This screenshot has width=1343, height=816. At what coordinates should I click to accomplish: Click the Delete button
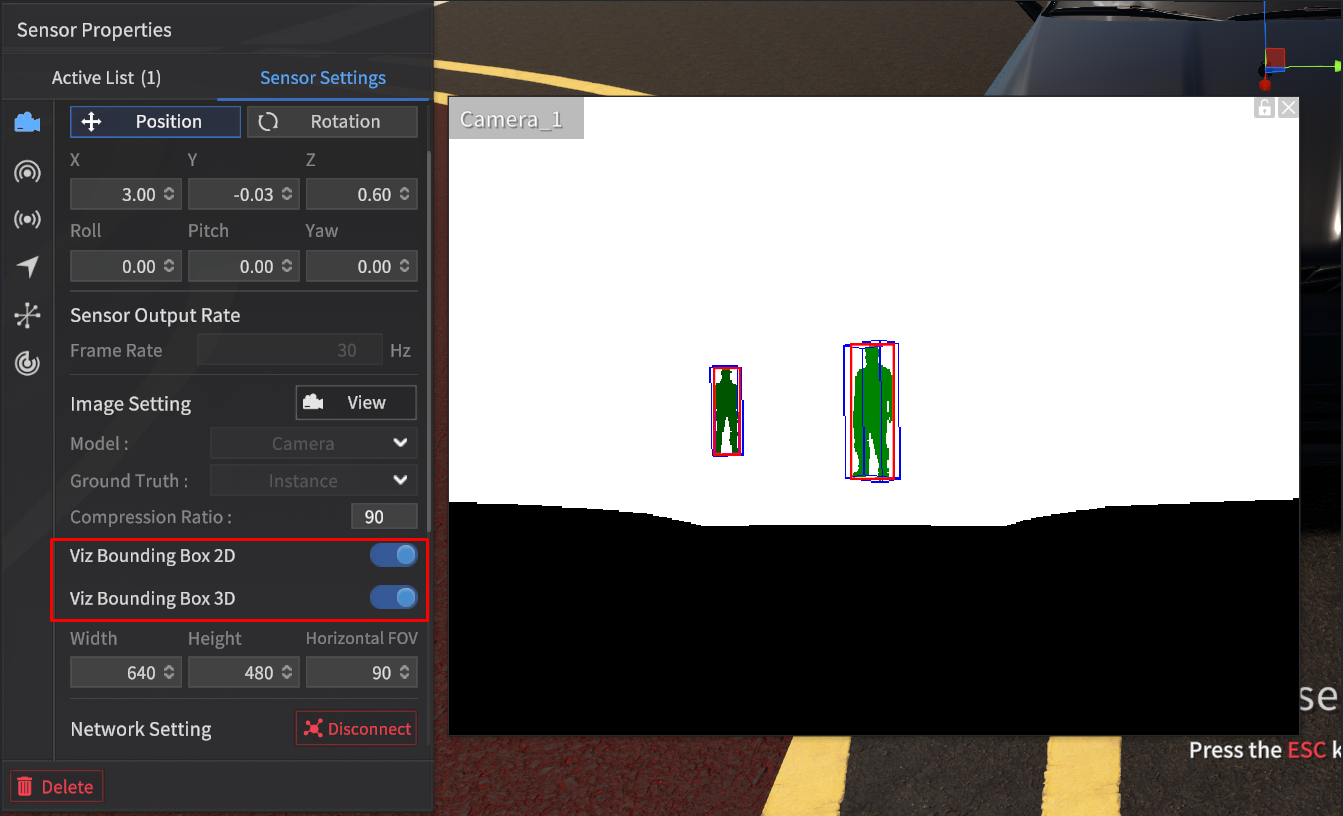tap(56, 786)
